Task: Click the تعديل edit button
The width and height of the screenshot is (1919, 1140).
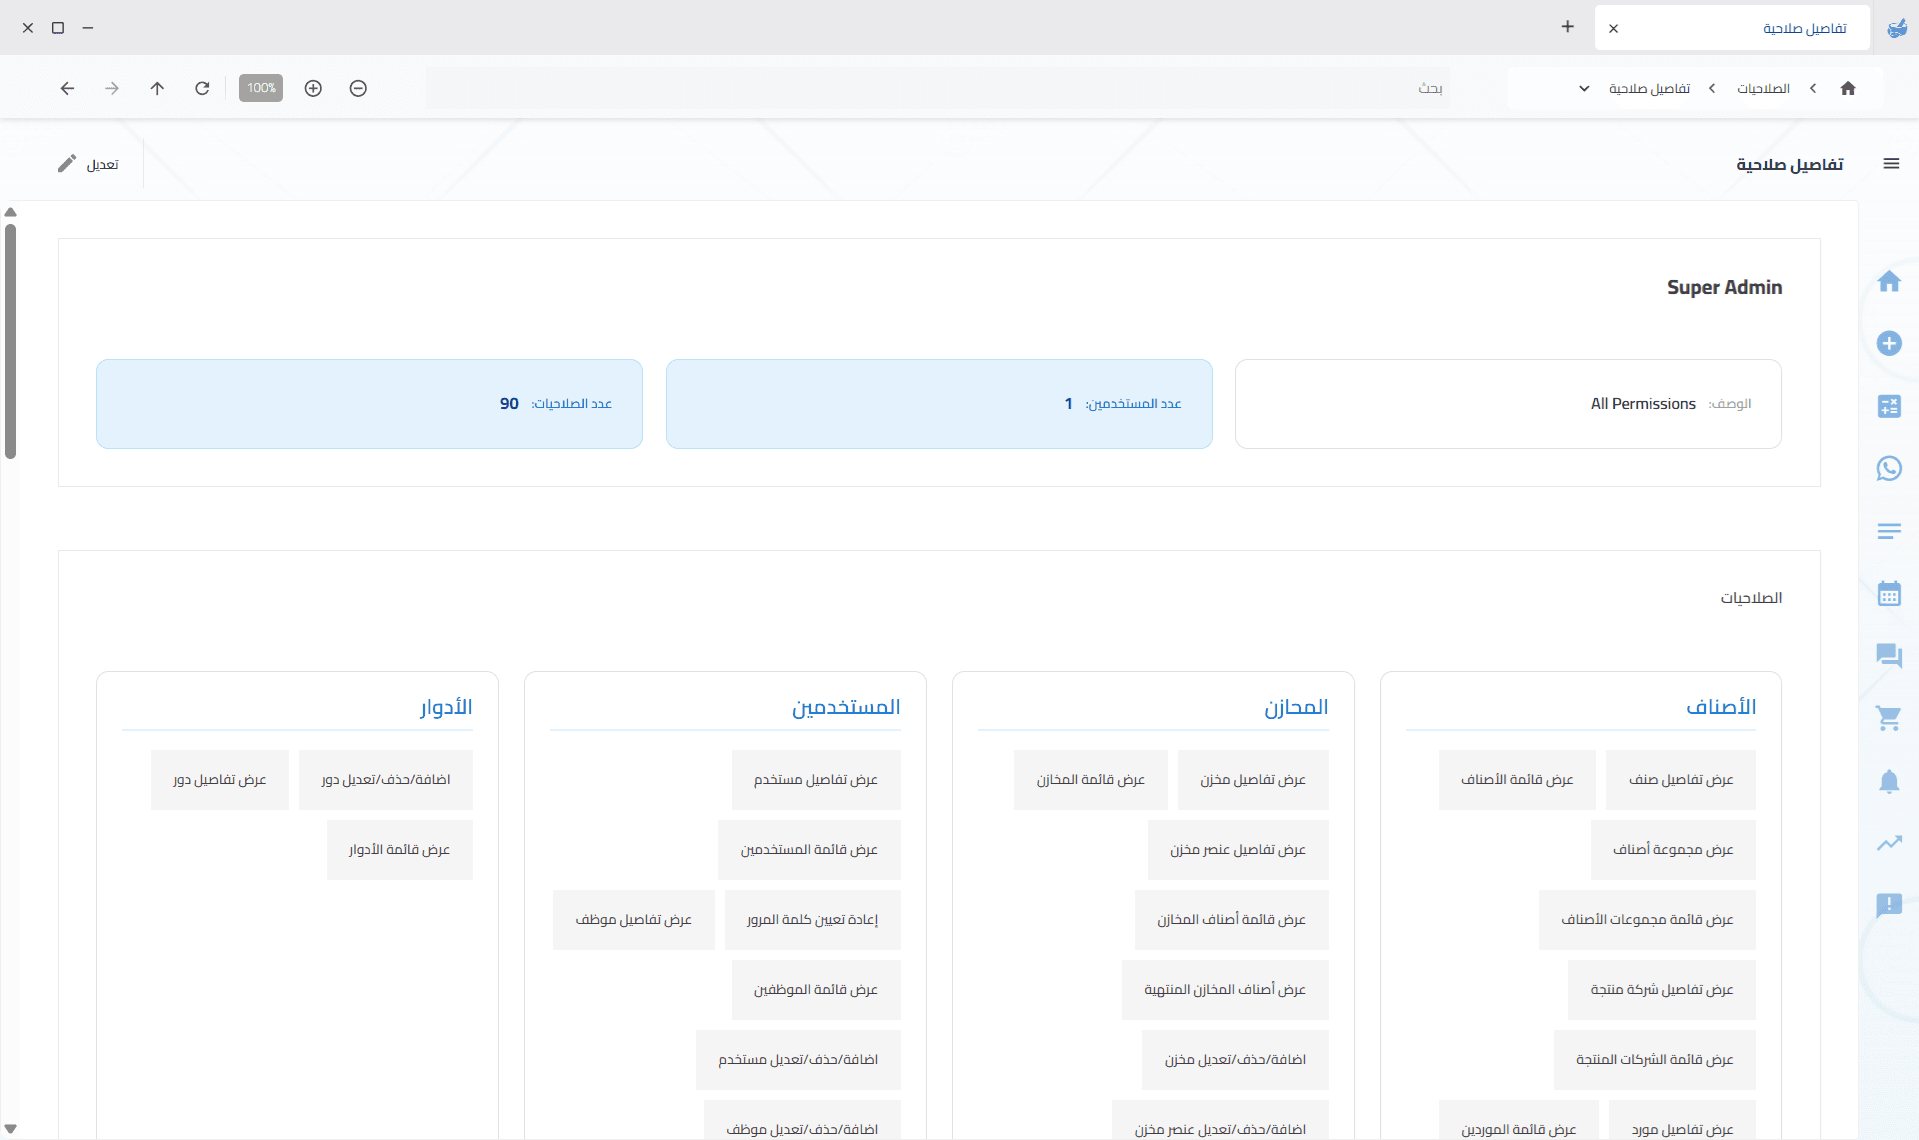Action: tap(90, 163)
